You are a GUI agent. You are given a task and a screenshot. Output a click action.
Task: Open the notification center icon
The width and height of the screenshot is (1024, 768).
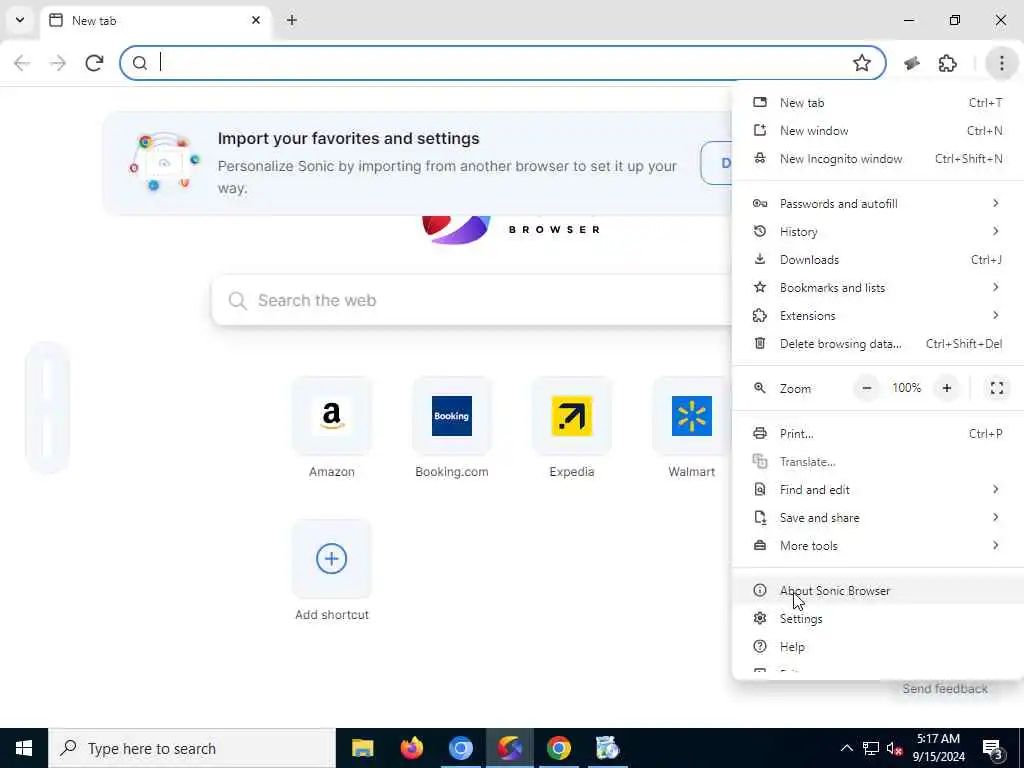pyautogui.click(x=993, y=749)
